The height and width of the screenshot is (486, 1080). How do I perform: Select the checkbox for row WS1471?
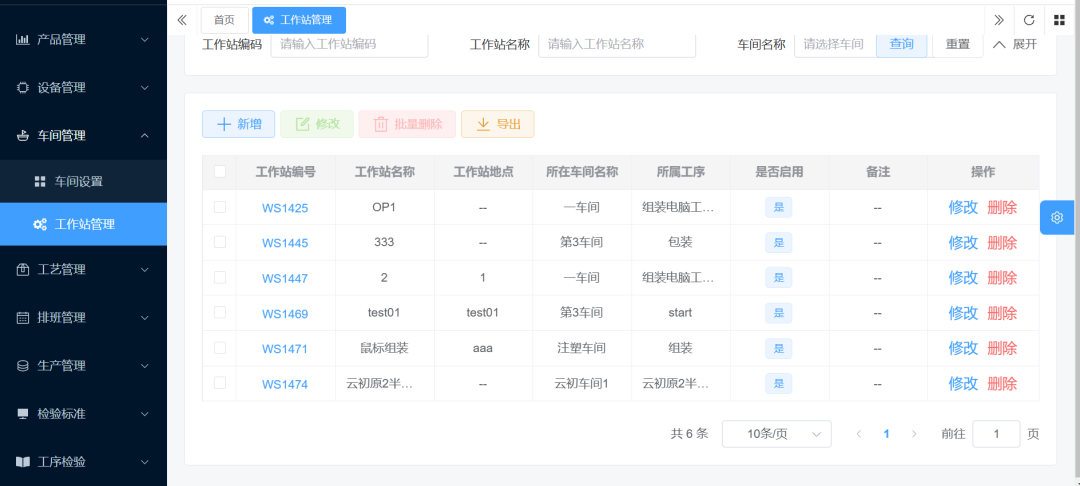click(220, 348)
